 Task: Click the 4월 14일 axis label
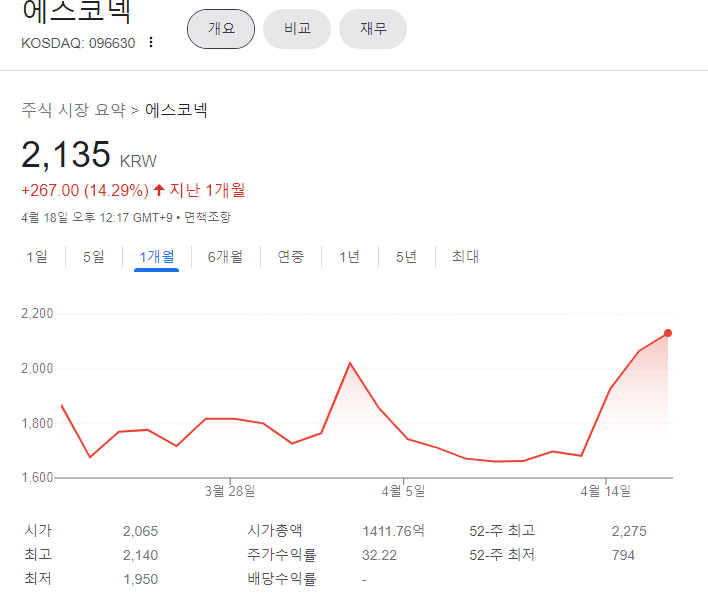[606, 491]
